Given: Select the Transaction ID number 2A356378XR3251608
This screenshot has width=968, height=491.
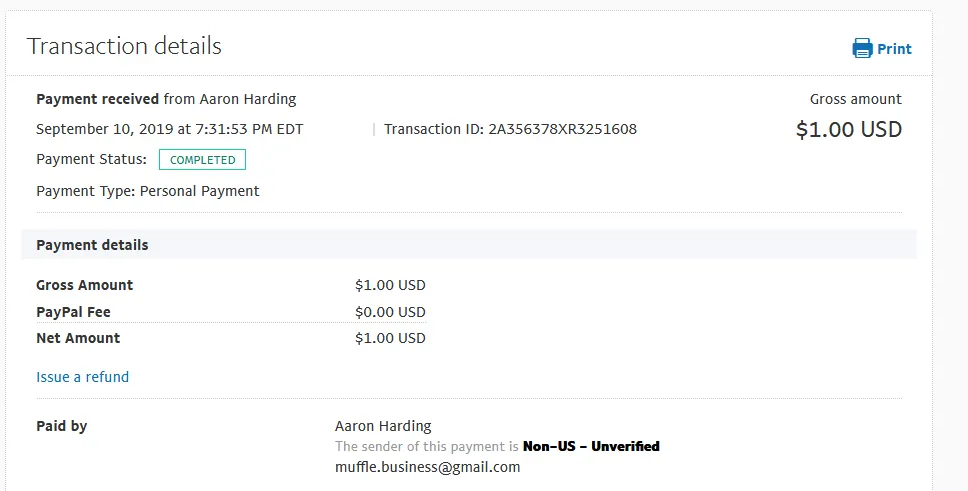Looking at the screenshot, I should (x=562, y=129).
